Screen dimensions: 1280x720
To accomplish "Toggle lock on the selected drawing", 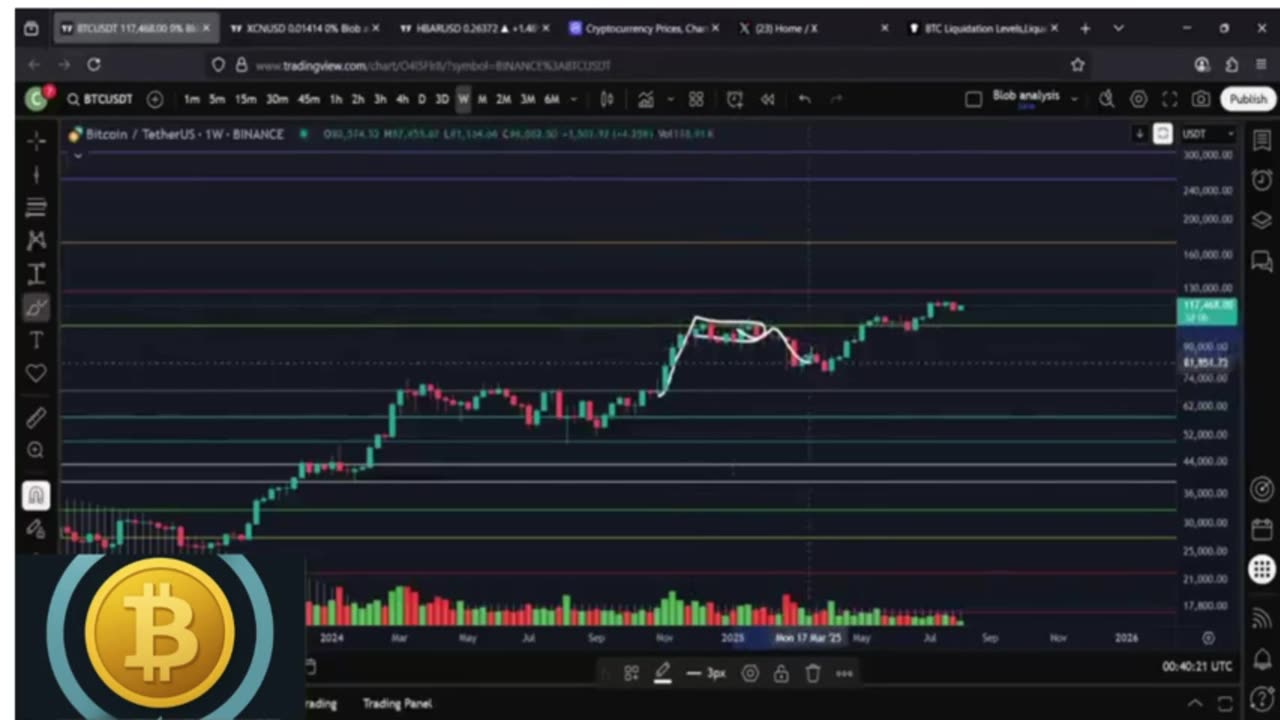I will 781,673.
